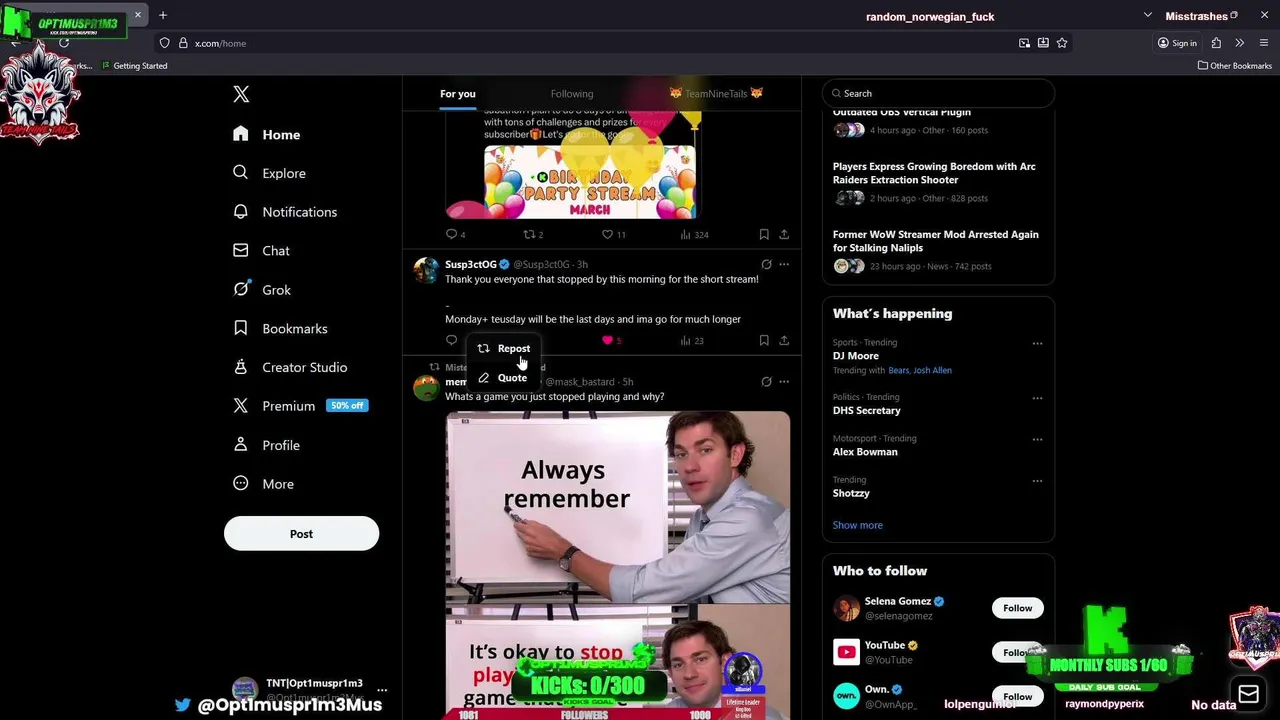Viewport: 1280px width, 720px height.
Task: Click reply icon on Susp3ctOG's post
Action: 451,341
